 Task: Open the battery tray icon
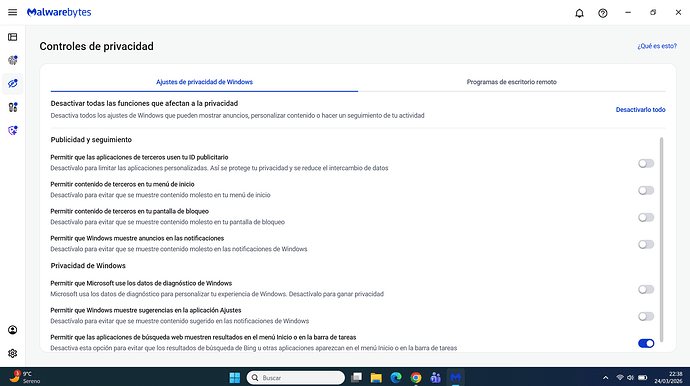(x=642, y=378)
